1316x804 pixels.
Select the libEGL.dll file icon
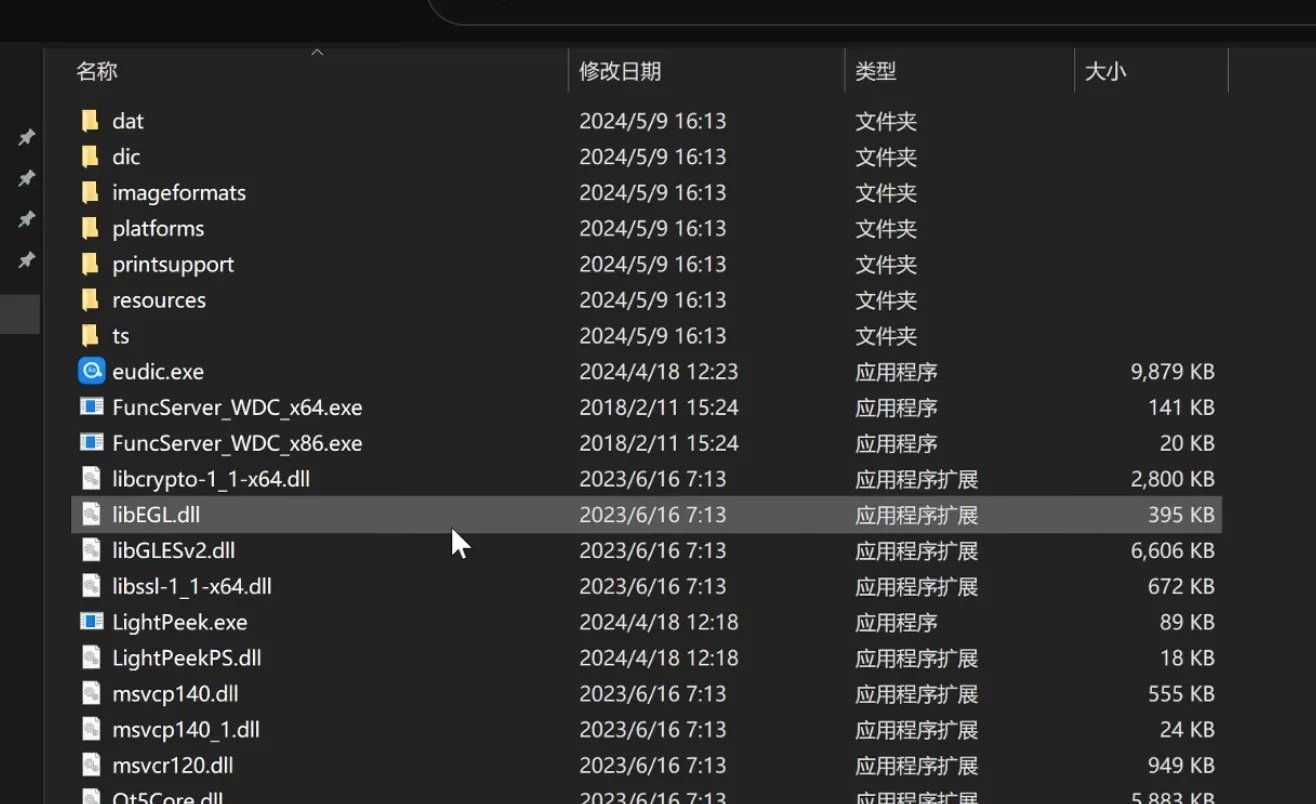coord(91,515)
